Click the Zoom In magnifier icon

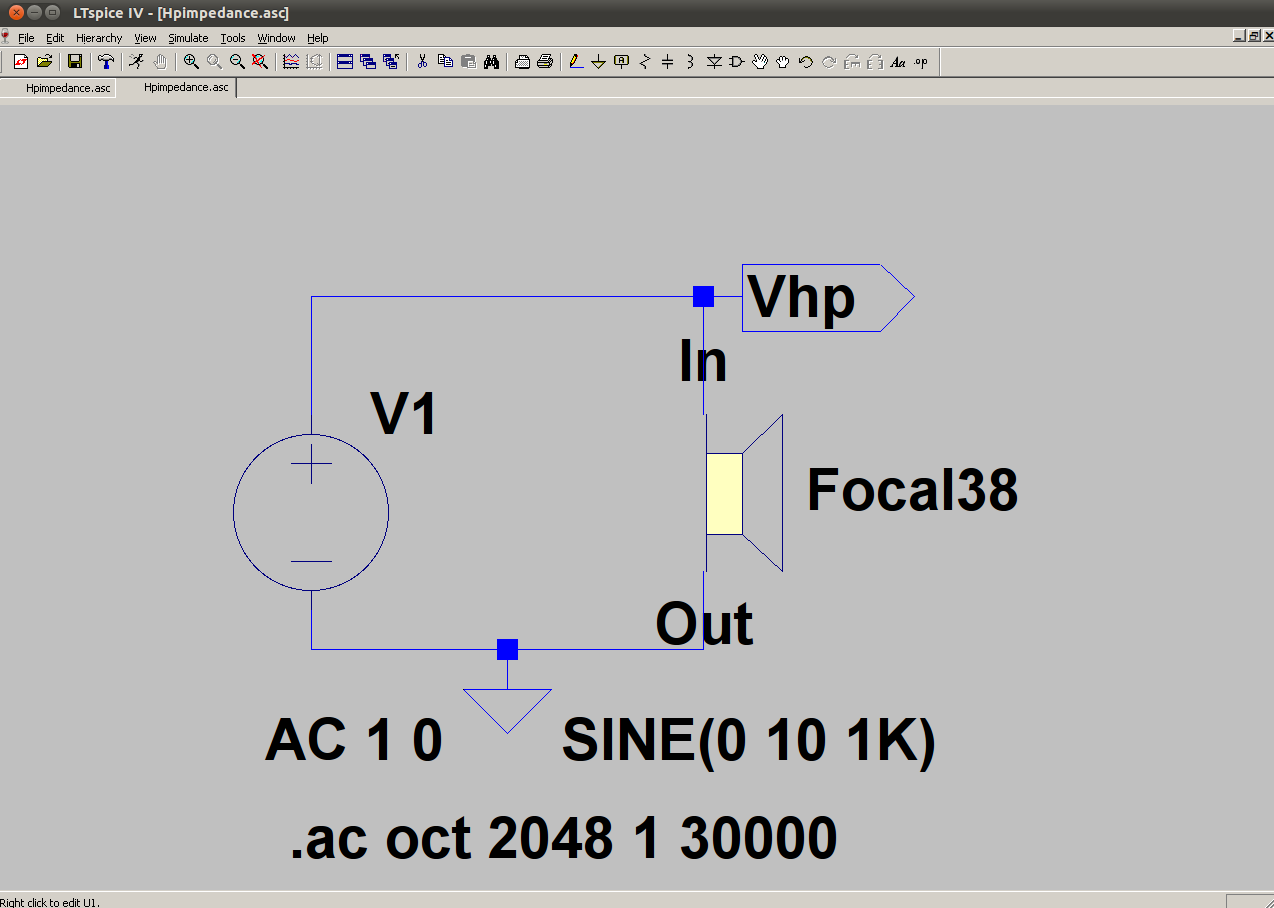point(191,62)
